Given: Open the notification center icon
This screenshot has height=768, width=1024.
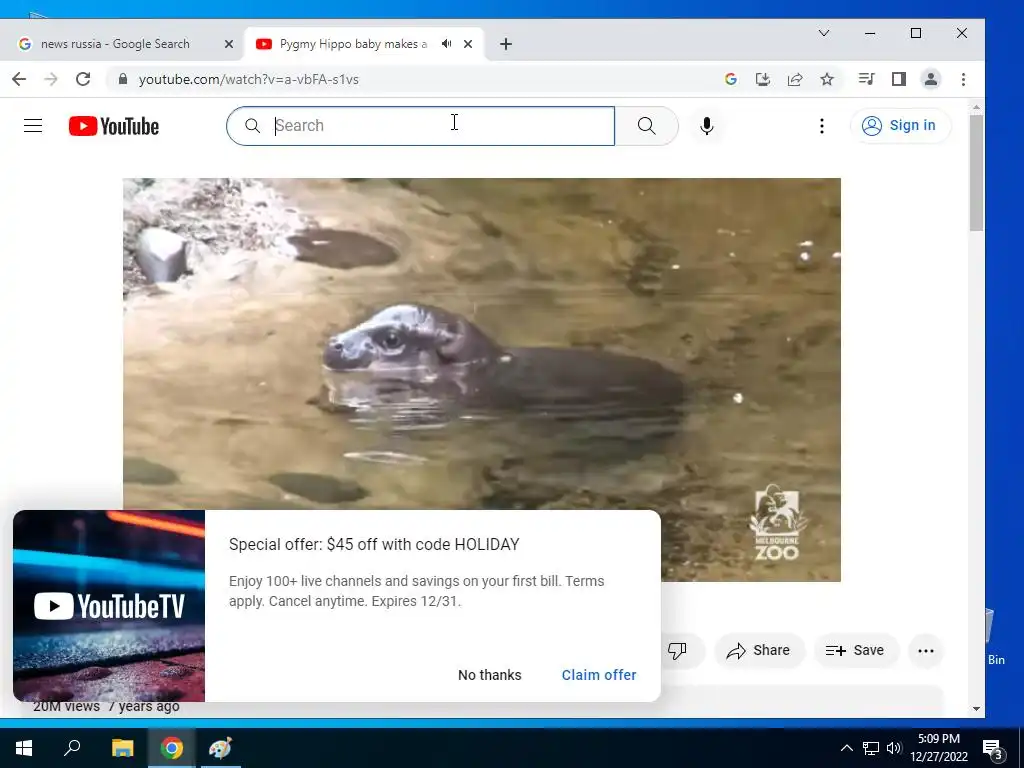Looking at the screenshot, I should [x=993, y=750].
